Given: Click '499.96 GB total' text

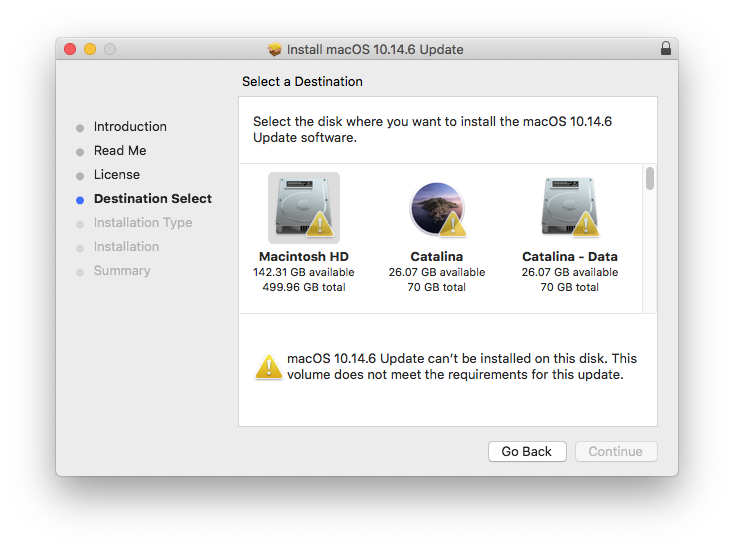Looking at the screenshot, I should [304, 287].
